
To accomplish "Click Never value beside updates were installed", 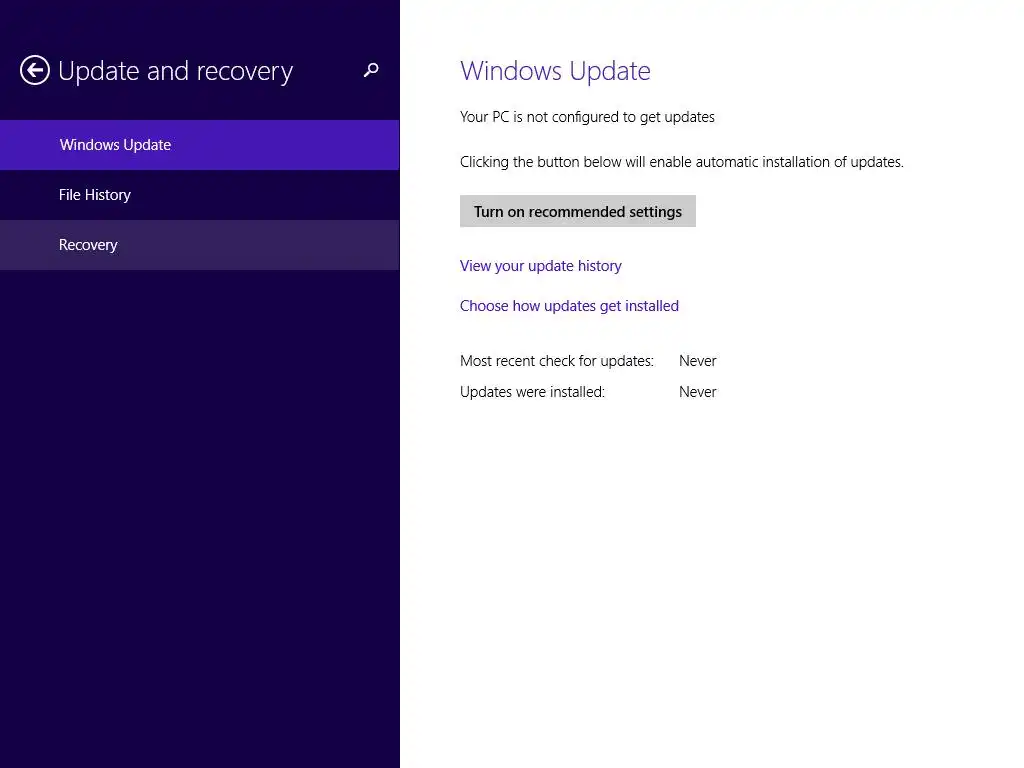I will (697, 392).
